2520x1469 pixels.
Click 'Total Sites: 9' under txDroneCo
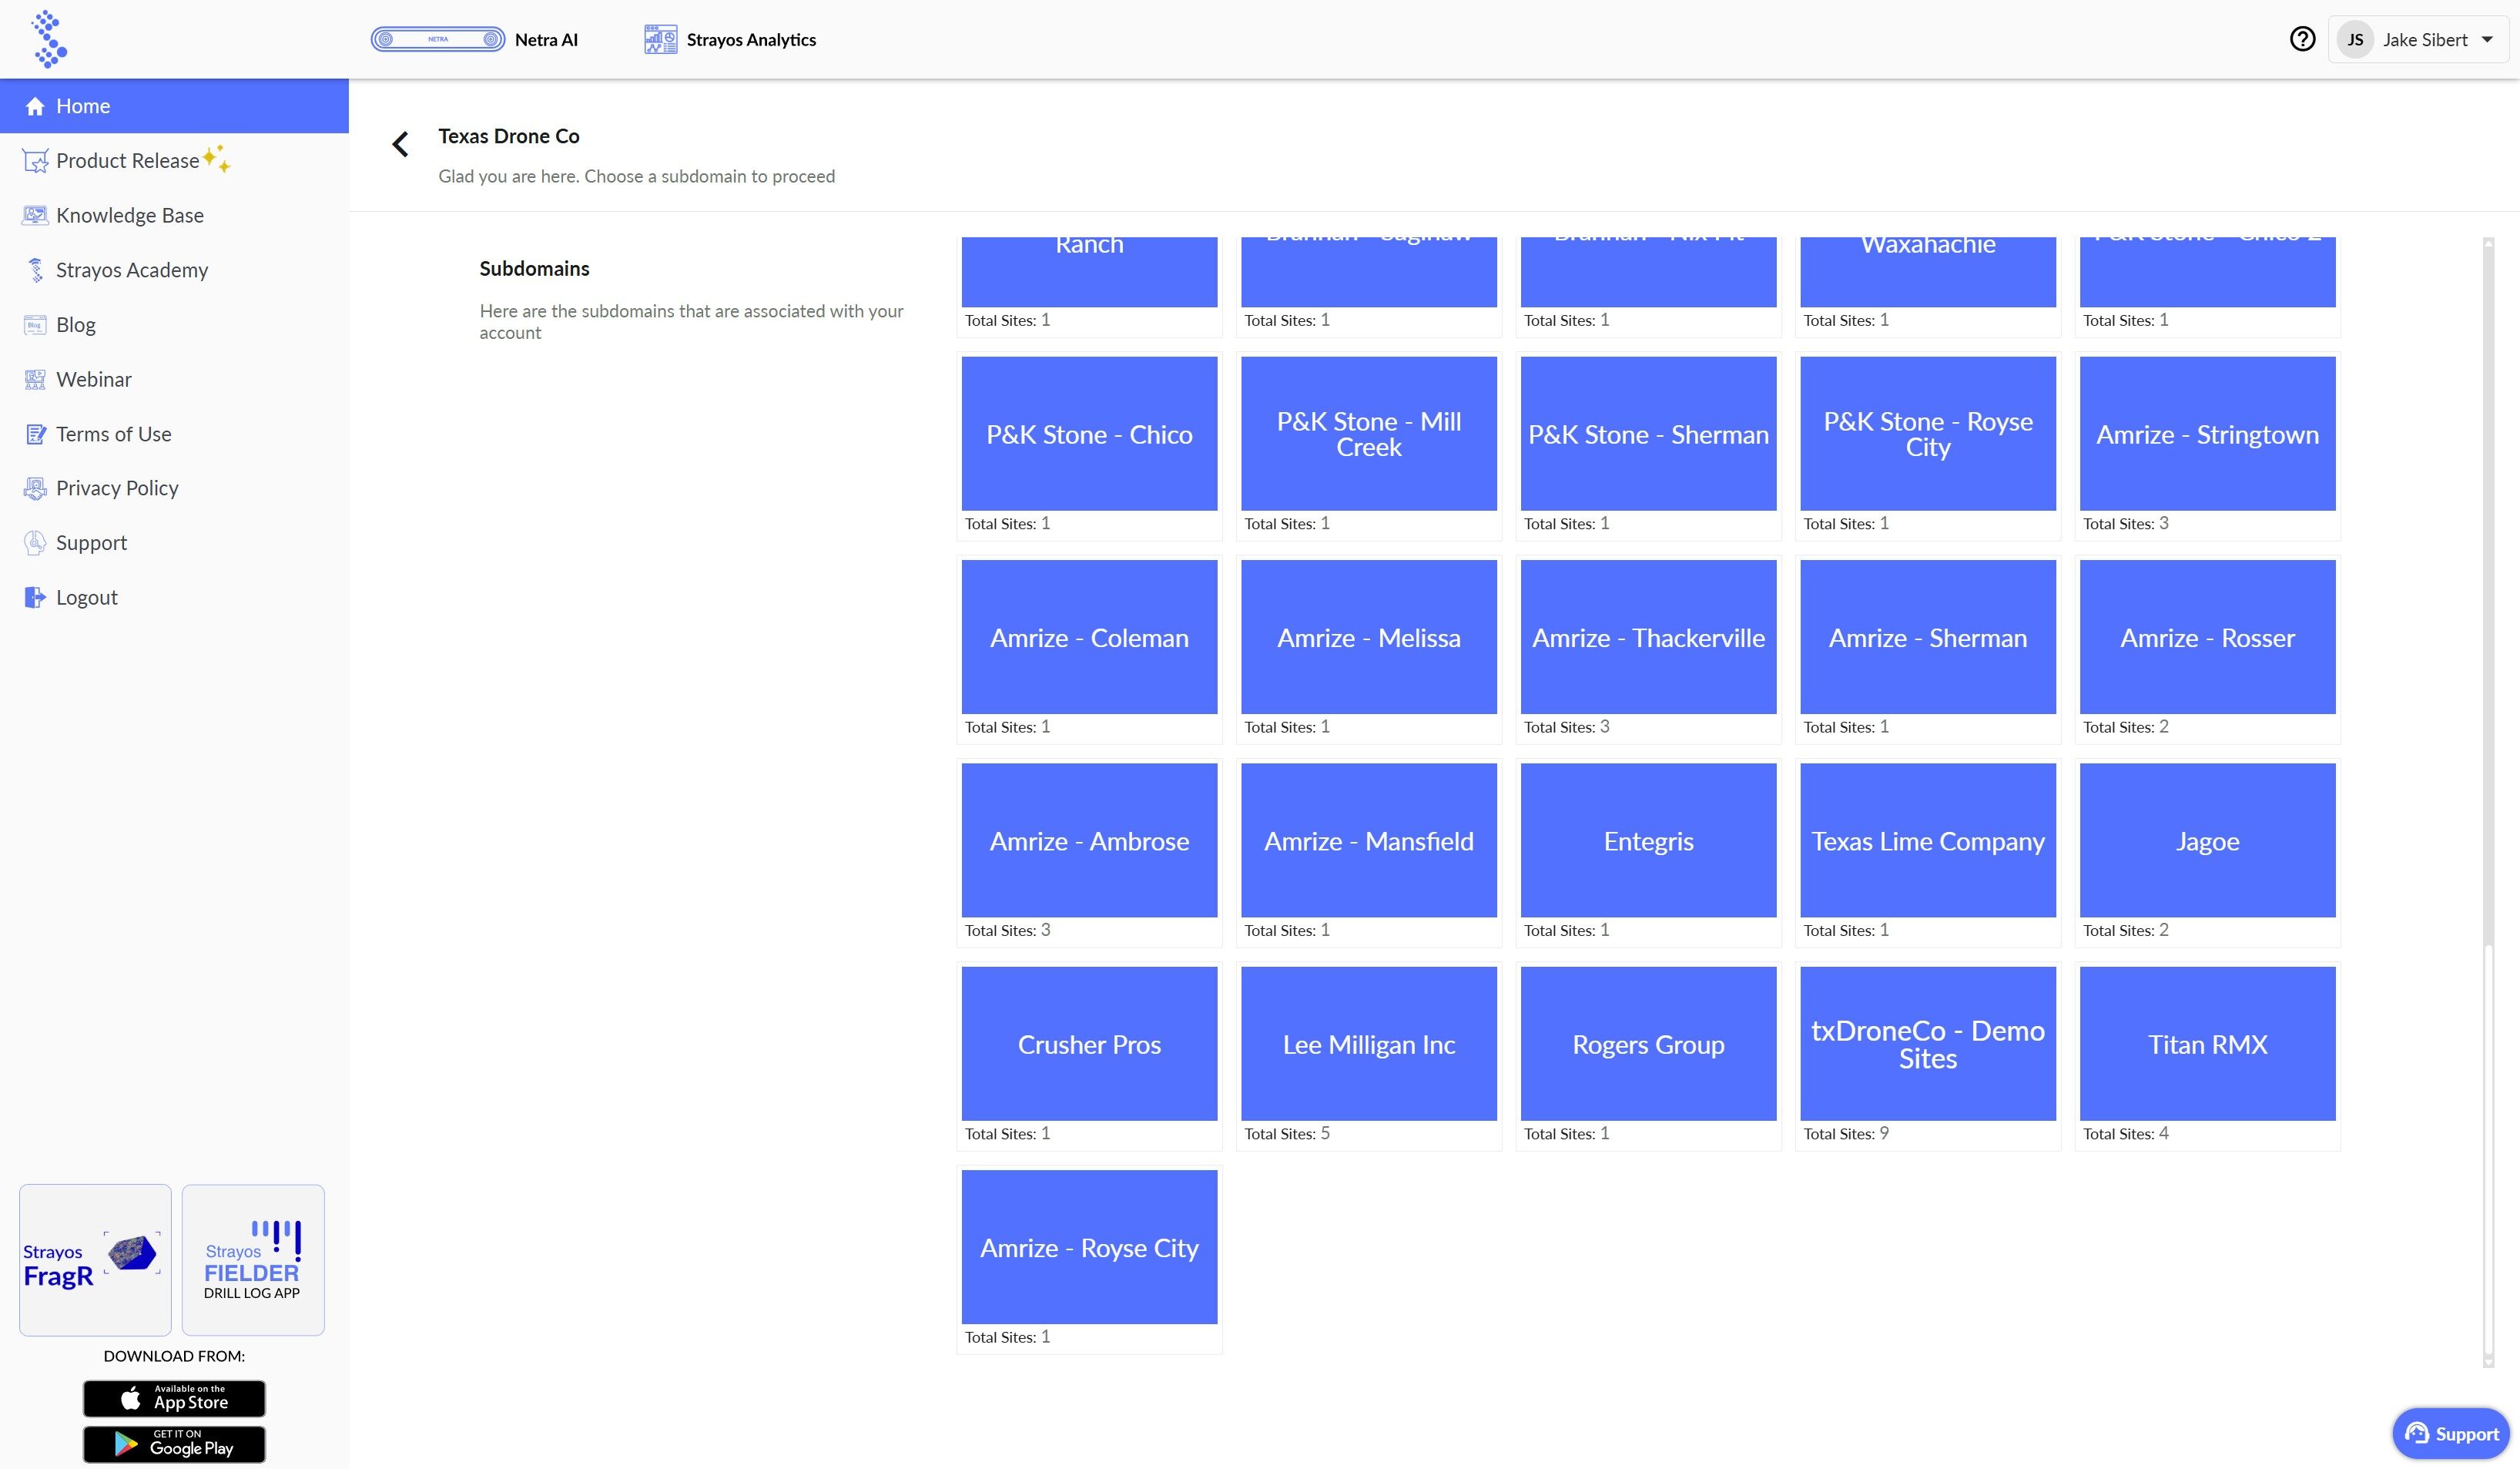[x=1846, y=1133]
